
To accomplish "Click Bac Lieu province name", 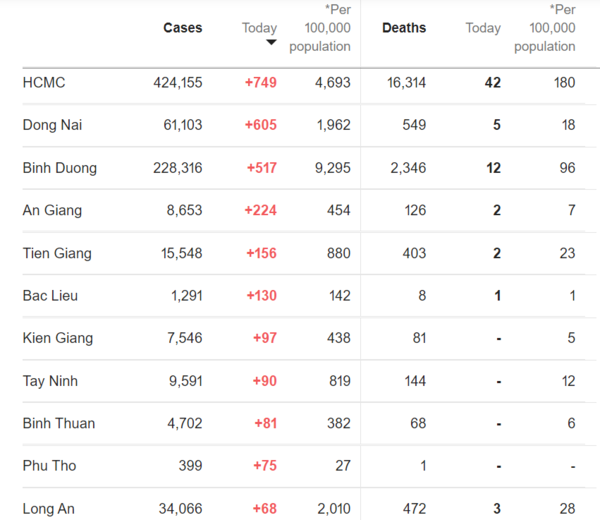I will [50, 296].
